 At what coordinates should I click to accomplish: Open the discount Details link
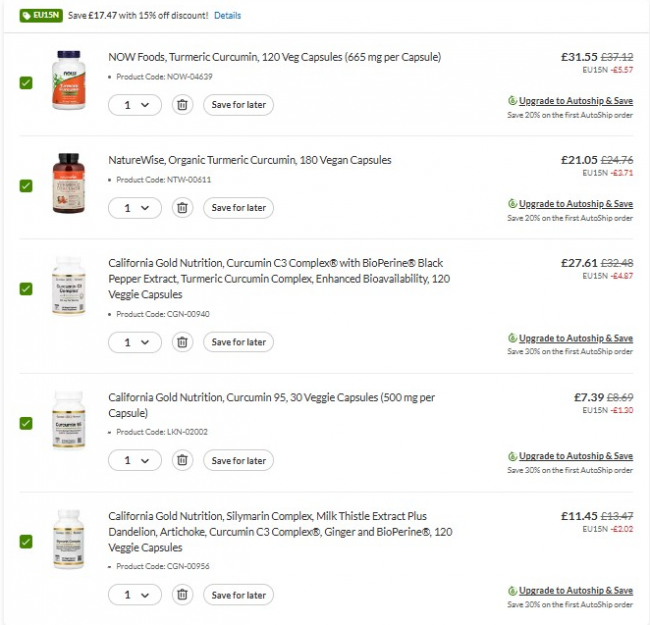tap(227, 16)
